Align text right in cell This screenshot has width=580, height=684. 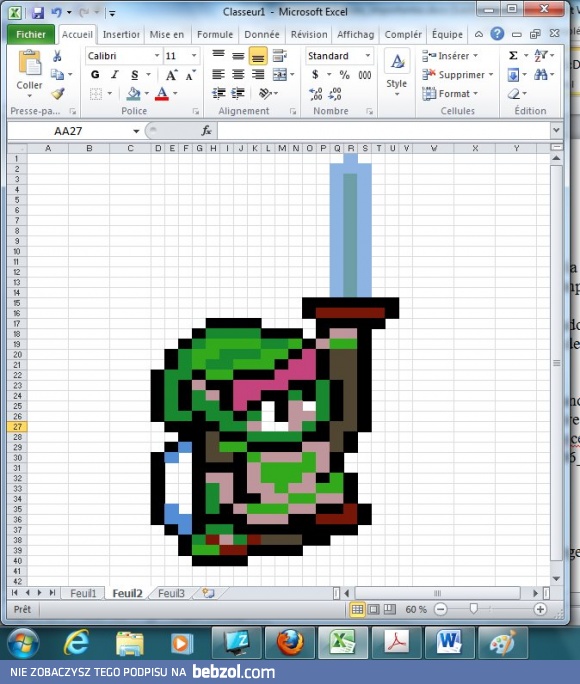(258, 75)
